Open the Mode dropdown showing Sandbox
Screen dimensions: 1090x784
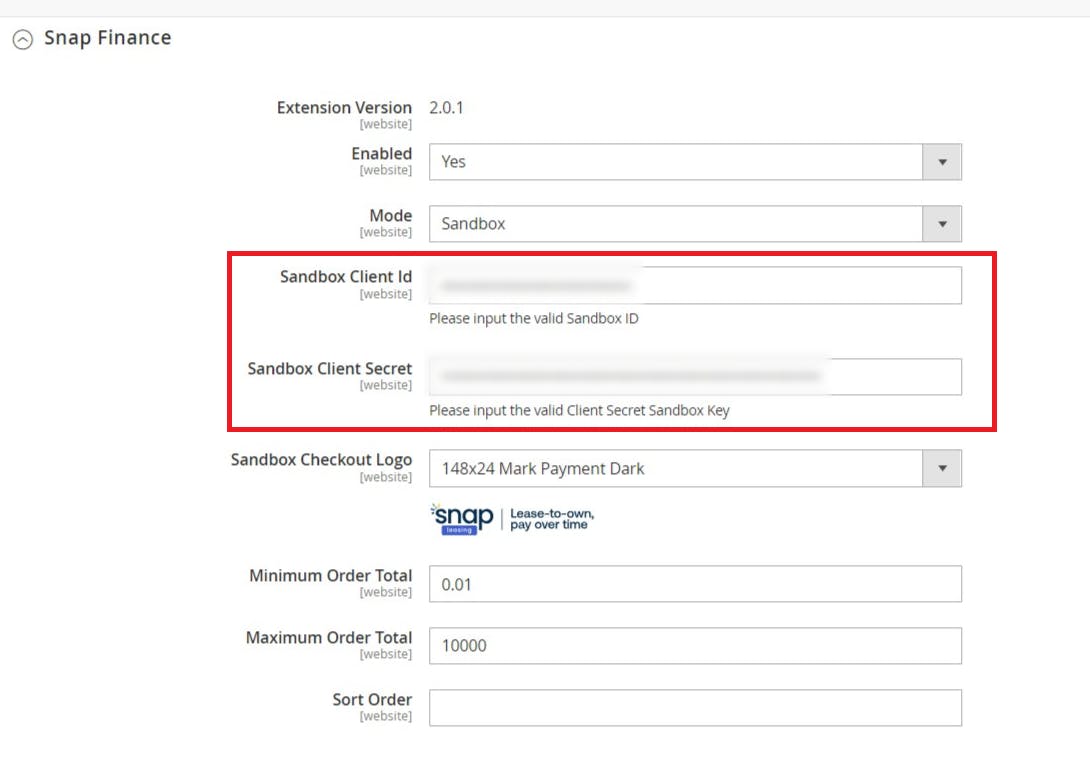695,224
